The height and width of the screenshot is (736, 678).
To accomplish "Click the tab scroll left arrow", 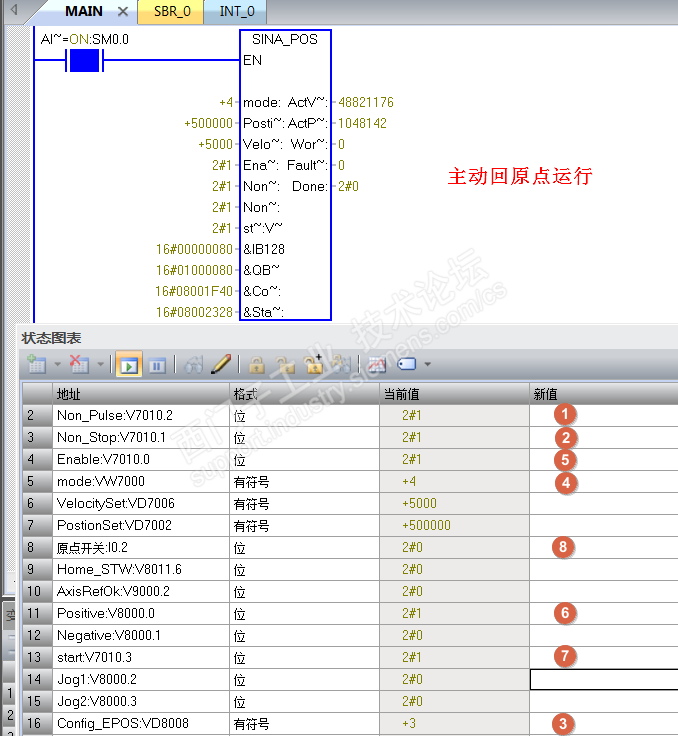I will coord(14,9).
